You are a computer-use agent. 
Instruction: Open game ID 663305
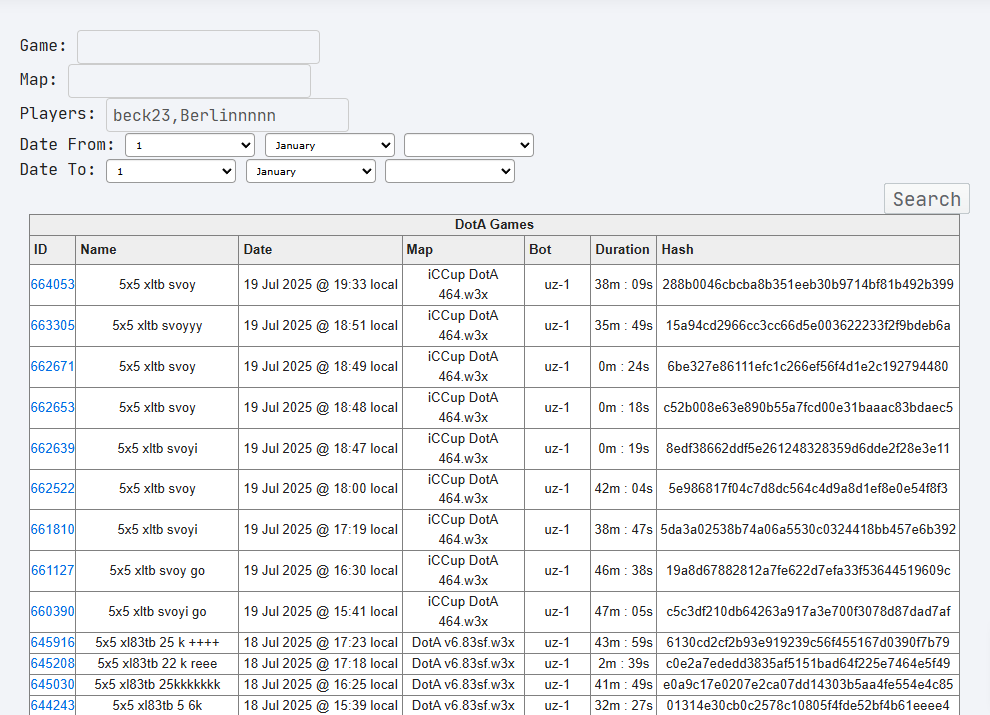coord(52,325)
